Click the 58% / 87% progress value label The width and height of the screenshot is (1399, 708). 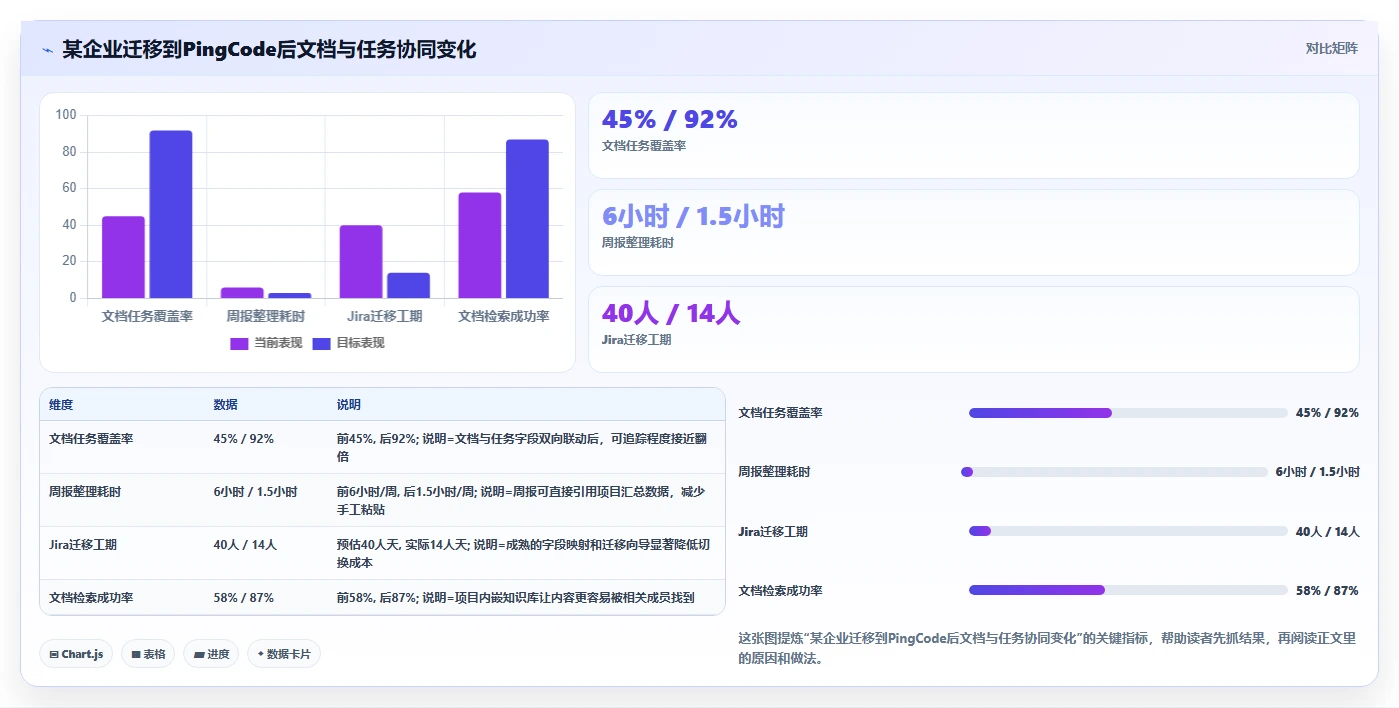[x=1327, y=591]
